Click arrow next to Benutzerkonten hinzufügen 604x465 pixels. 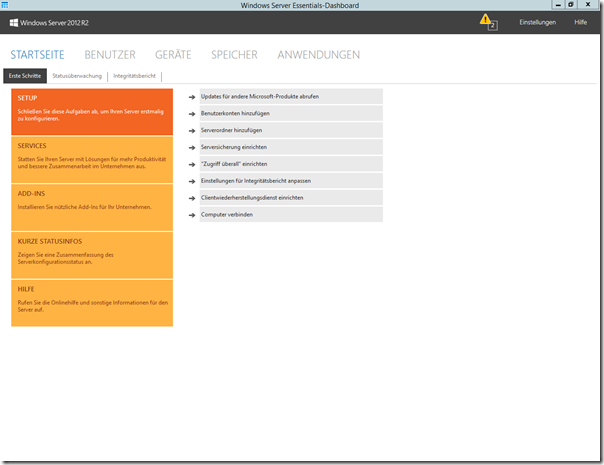click(192, 114)
